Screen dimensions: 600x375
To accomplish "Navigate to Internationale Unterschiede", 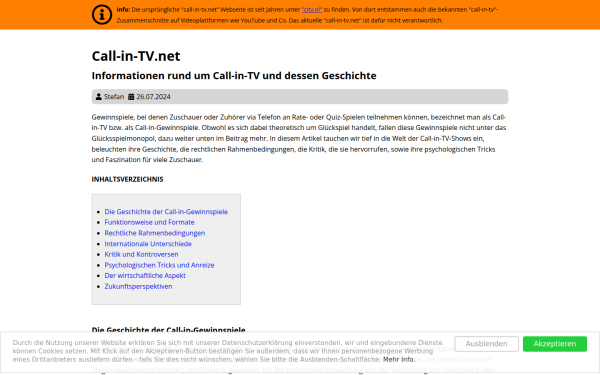I will pos(148,244).
